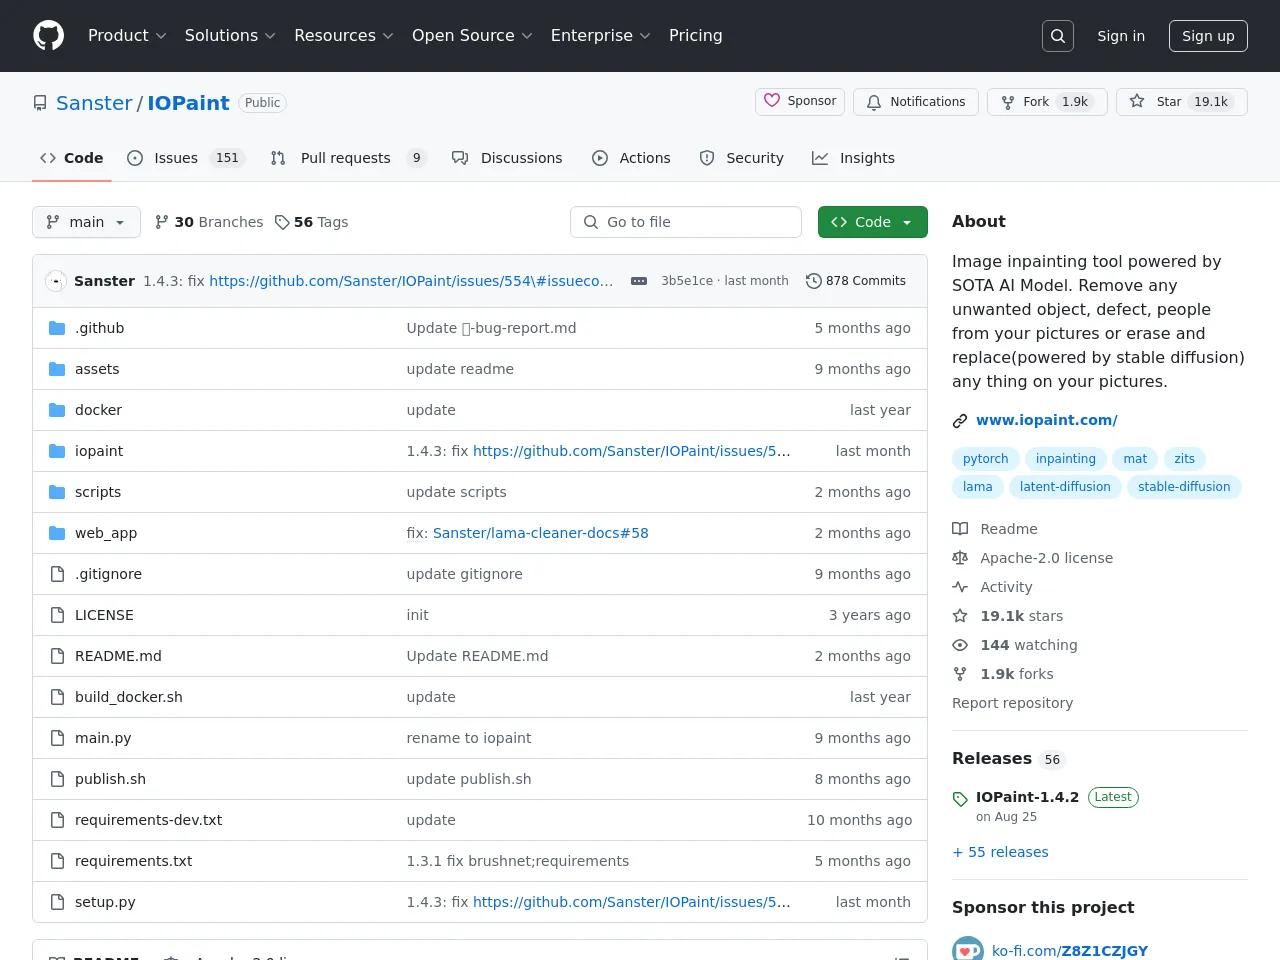Screen dimensions: 1280x960
Task: Click the GitHub logo icon
Action: pos(48,36)
